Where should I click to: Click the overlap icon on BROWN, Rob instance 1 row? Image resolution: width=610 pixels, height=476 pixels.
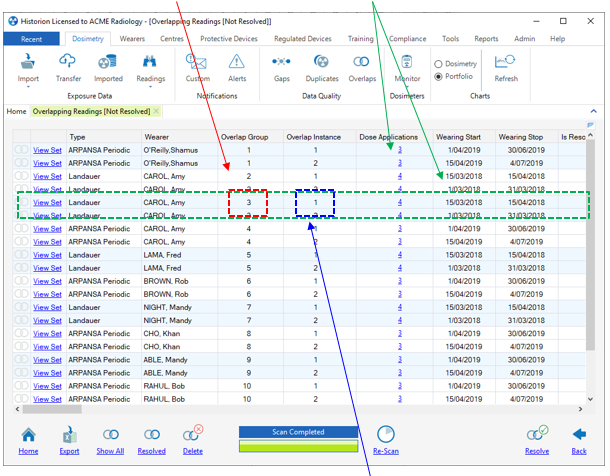(21, 280)
